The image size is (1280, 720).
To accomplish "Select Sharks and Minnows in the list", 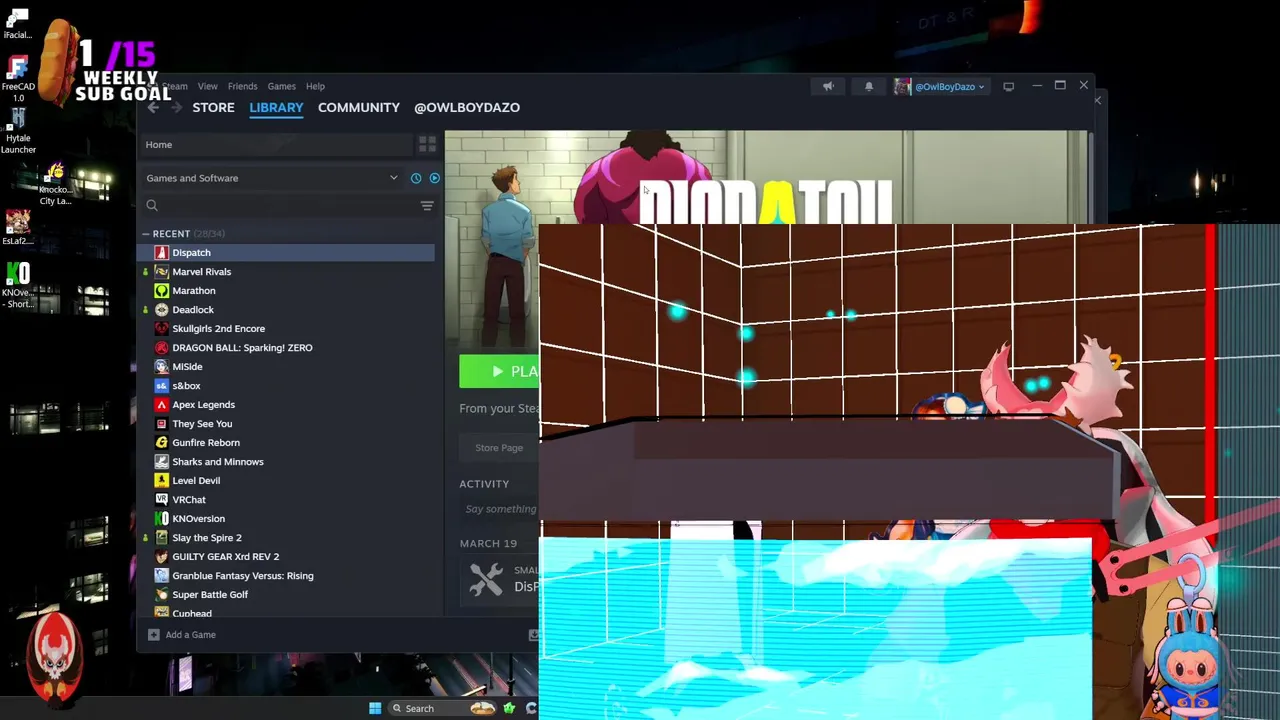I will point(286,462).
